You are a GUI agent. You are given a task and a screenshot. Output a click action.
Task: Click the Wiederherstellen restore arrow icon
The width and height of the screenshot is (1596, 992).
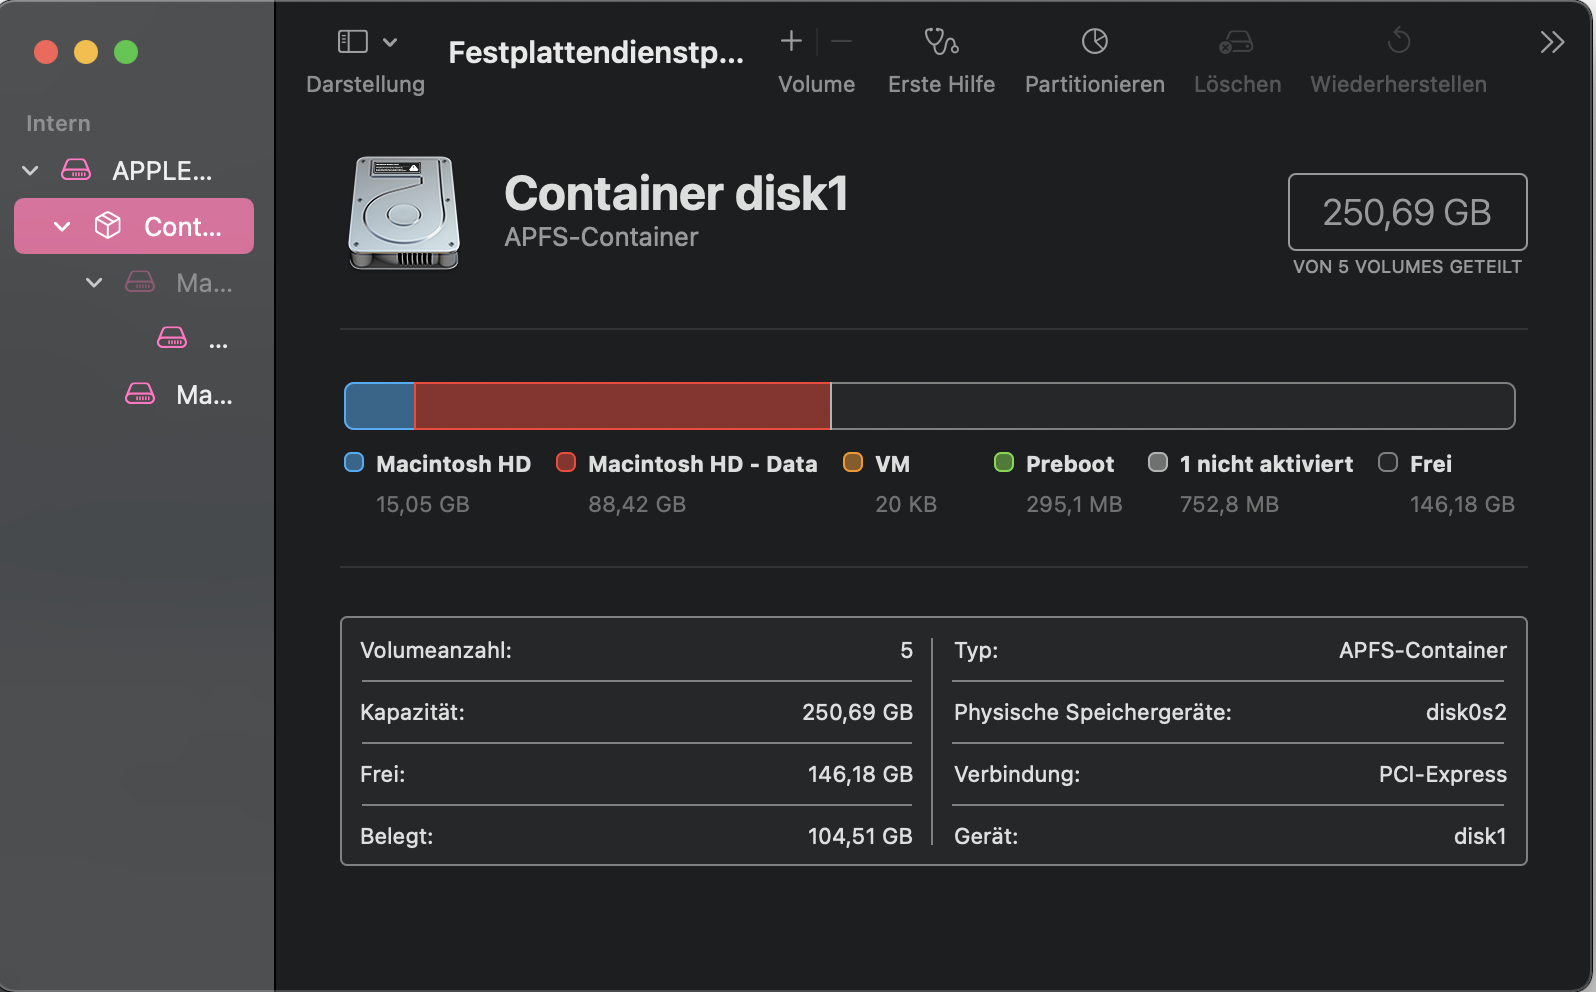[1398, 41]
